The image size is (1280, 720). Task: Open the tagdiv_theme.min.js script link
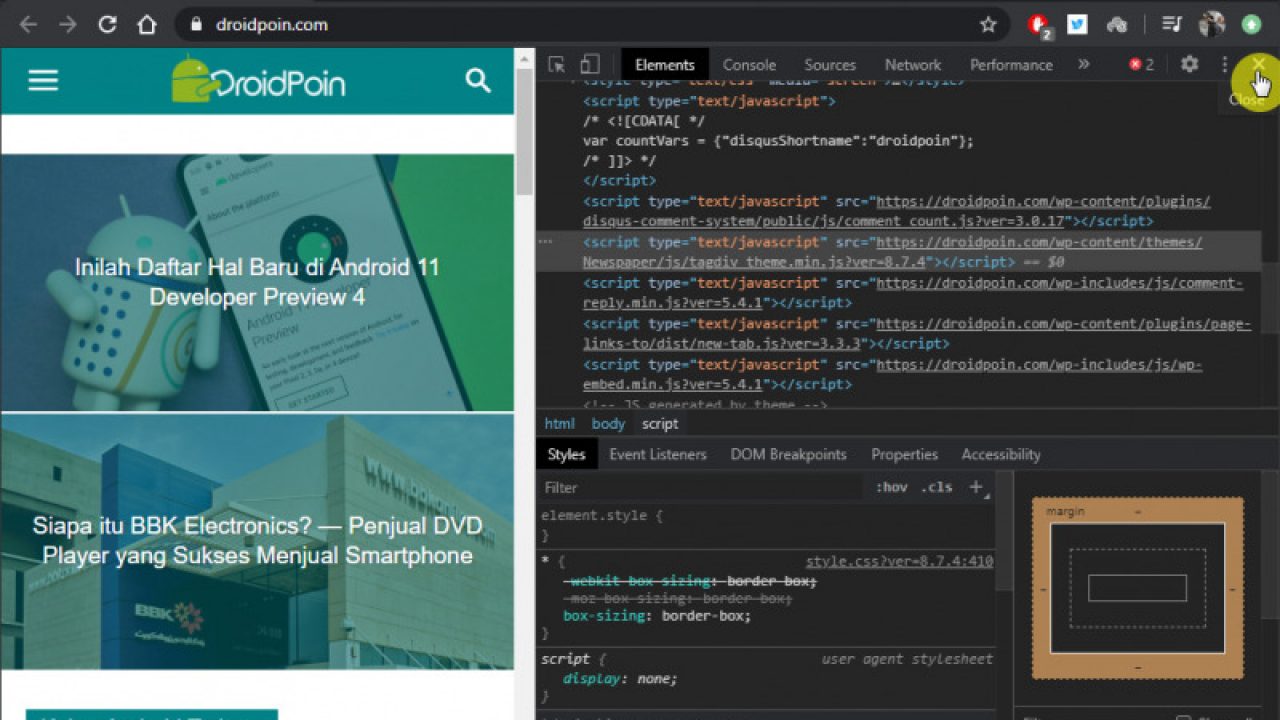[893, 252]
